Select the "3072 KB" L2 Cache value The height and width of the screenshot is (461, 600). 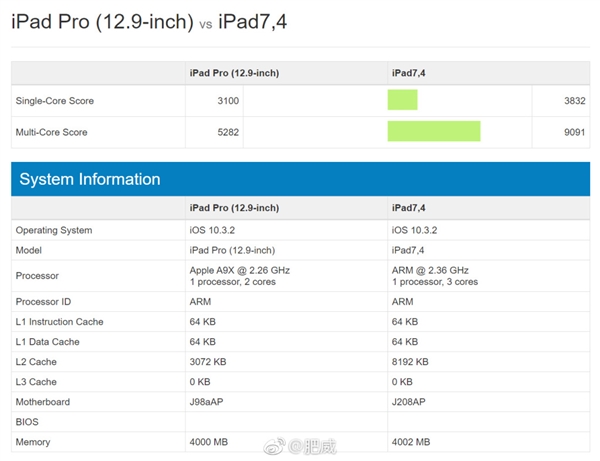pyautogui.click(x=208, y=362)
